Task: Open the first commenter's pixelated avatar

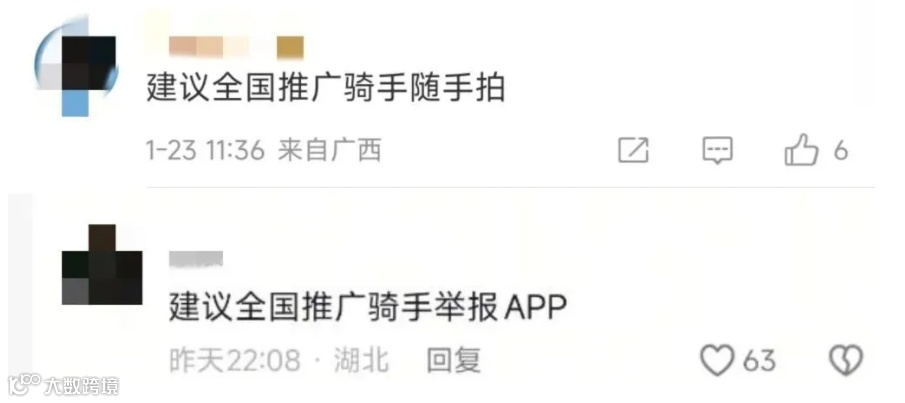Action: [76, 67]
